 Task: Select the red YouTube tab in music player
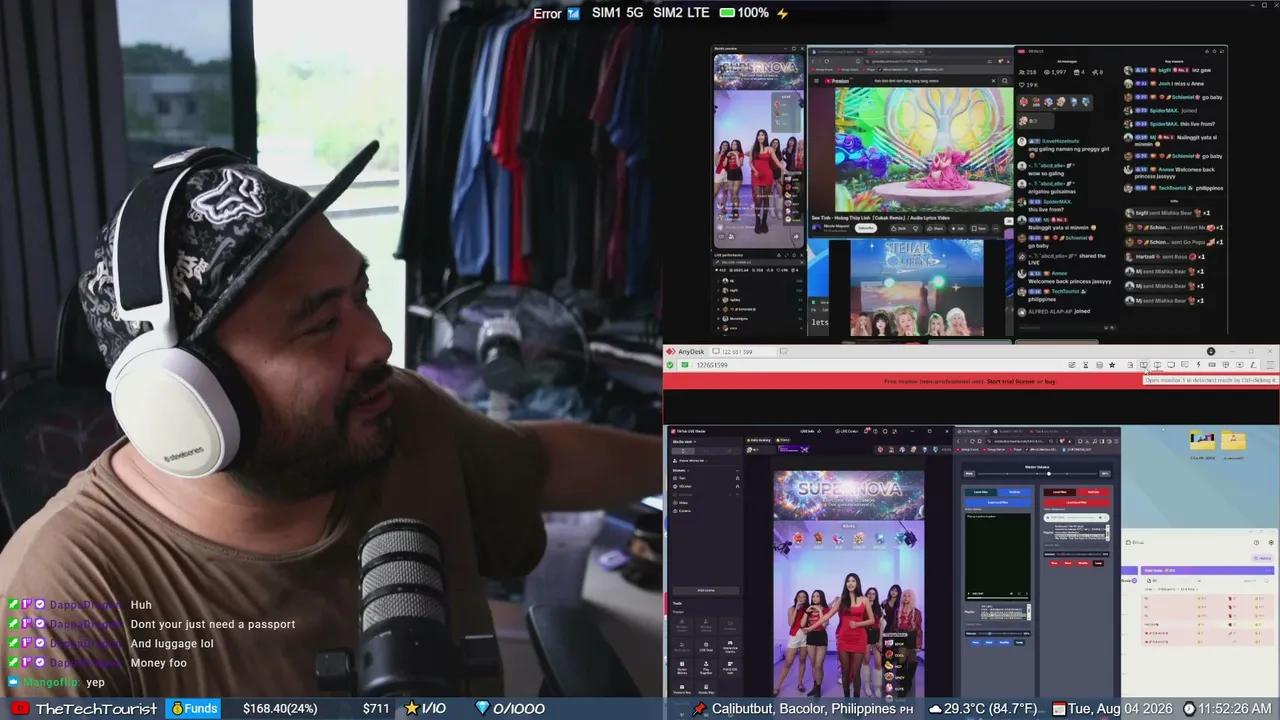click(x=1094, y=492)
